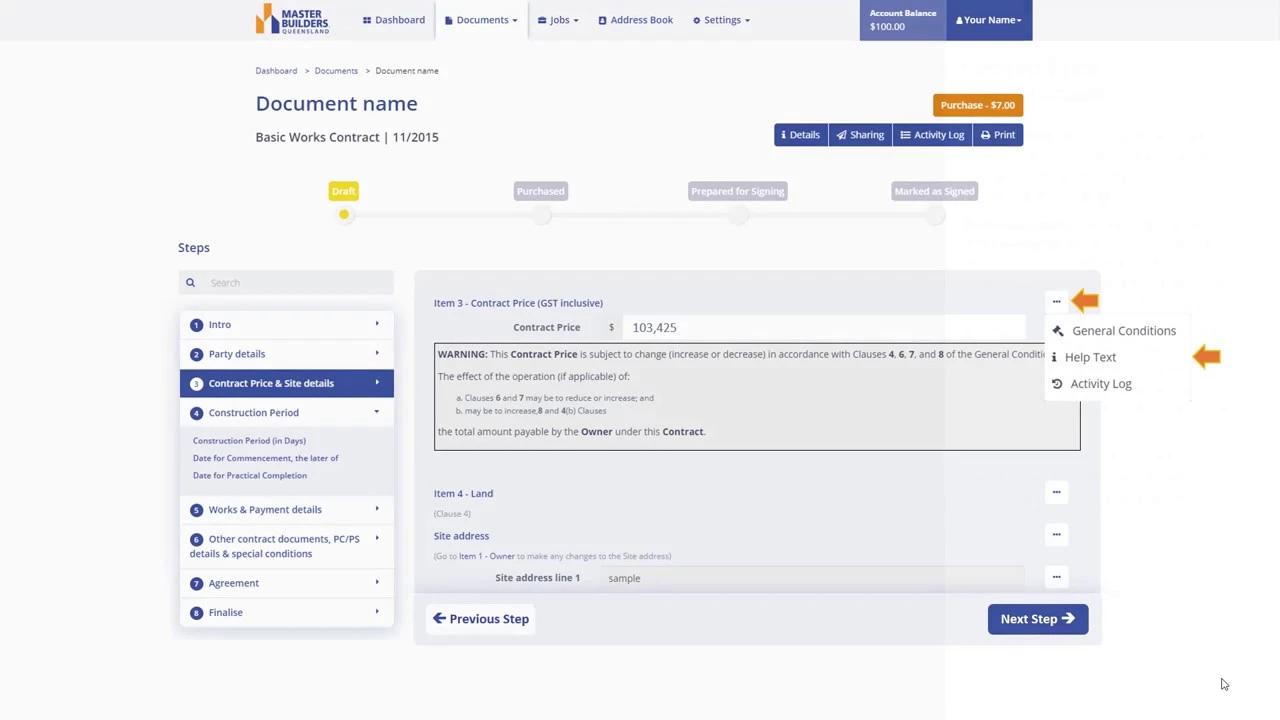This screenshot has width=1280, height=720.
Task: Click the Site address line 1 field
Action: (x=812, y=578)
